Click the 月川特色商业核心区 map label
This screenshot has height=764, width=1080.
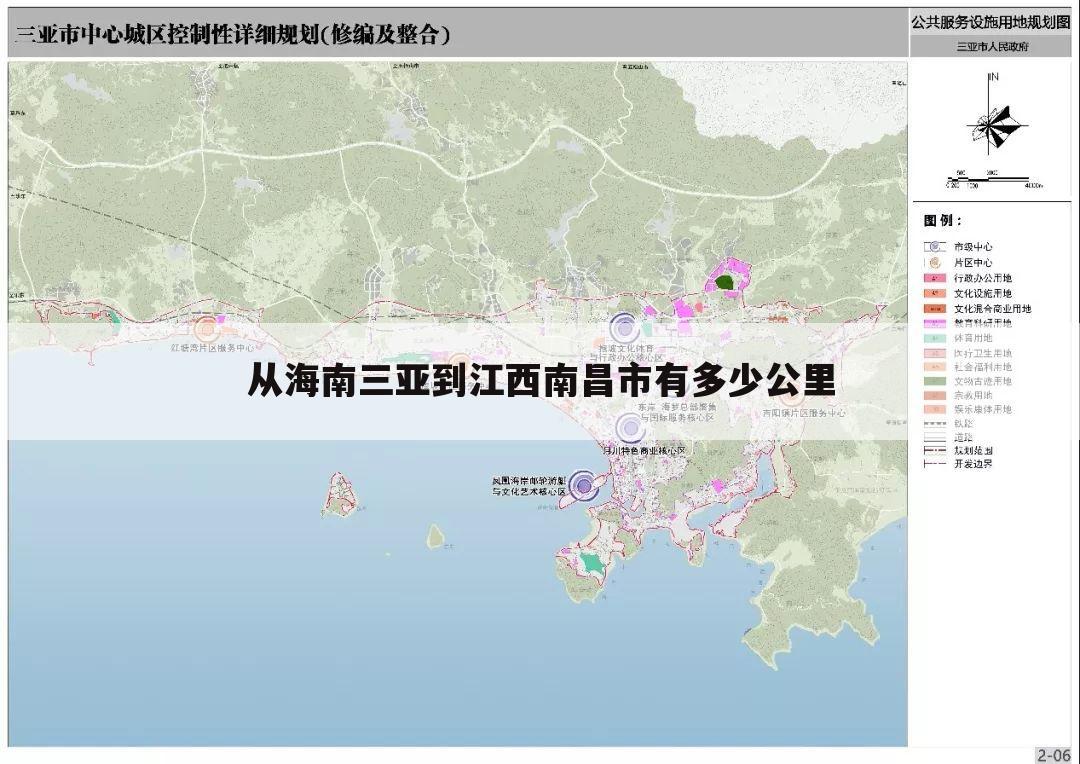[644, 451]
